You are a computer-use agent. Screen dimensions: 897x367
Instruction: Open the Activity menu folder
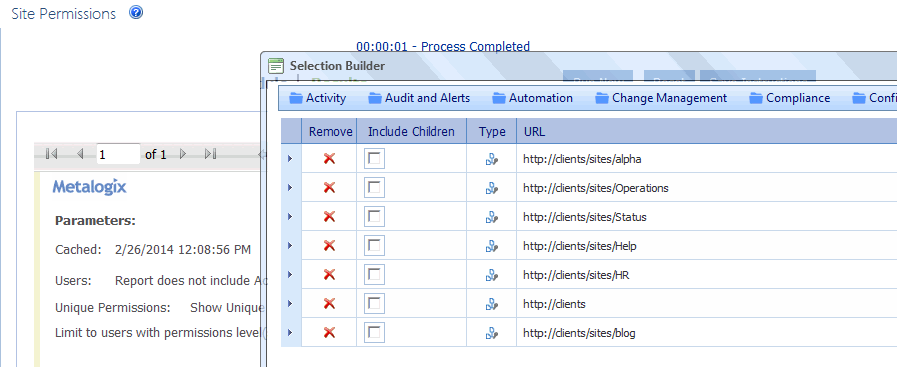(x=318, y=98)
